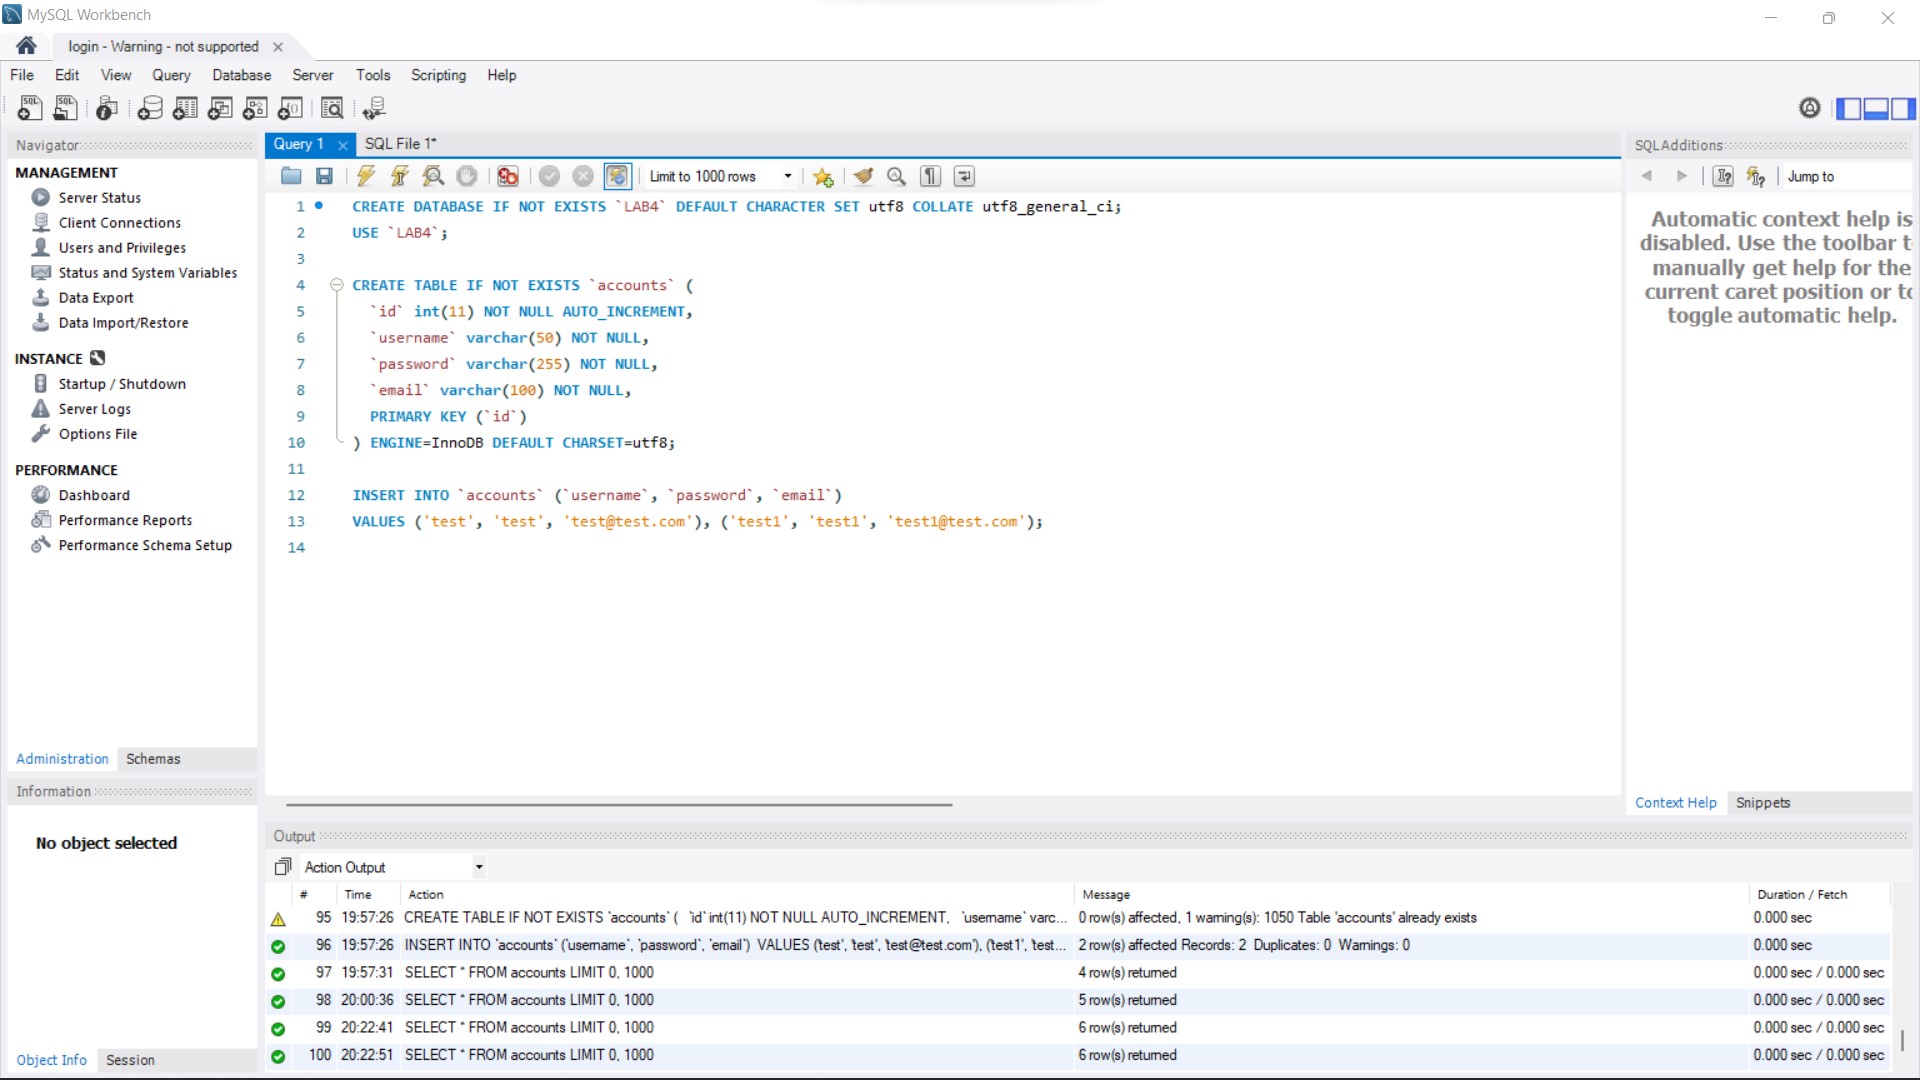The image size is (1920, 1080).
Task: Create a new schema in the connected server
Action: 150,108
